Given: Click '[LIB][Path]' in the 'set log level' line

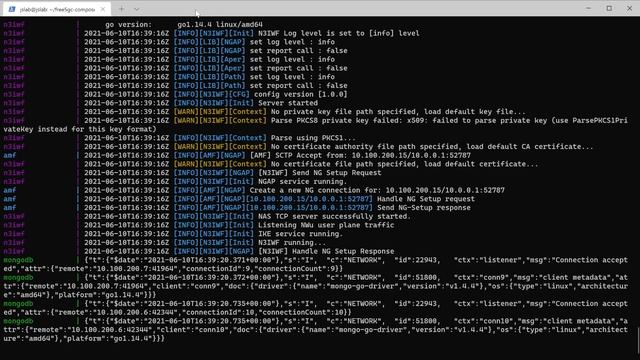Looking at the screenshot, I should click(222, 77).
